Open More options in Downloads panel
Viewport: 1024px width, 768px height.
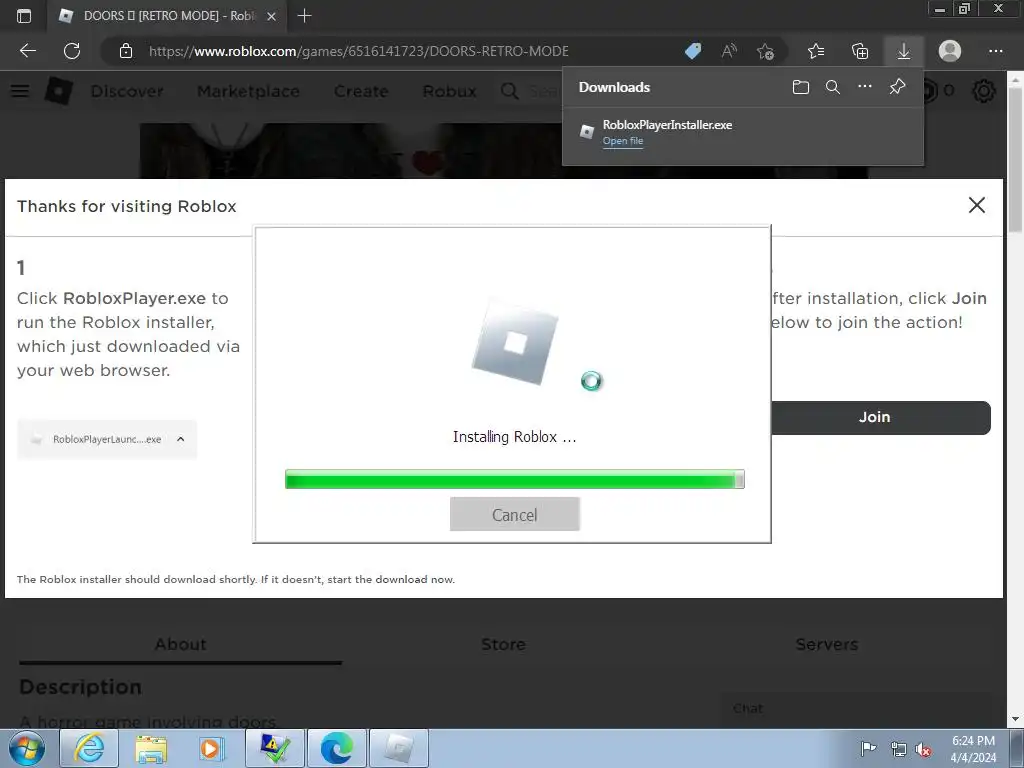tap(865, 86)
